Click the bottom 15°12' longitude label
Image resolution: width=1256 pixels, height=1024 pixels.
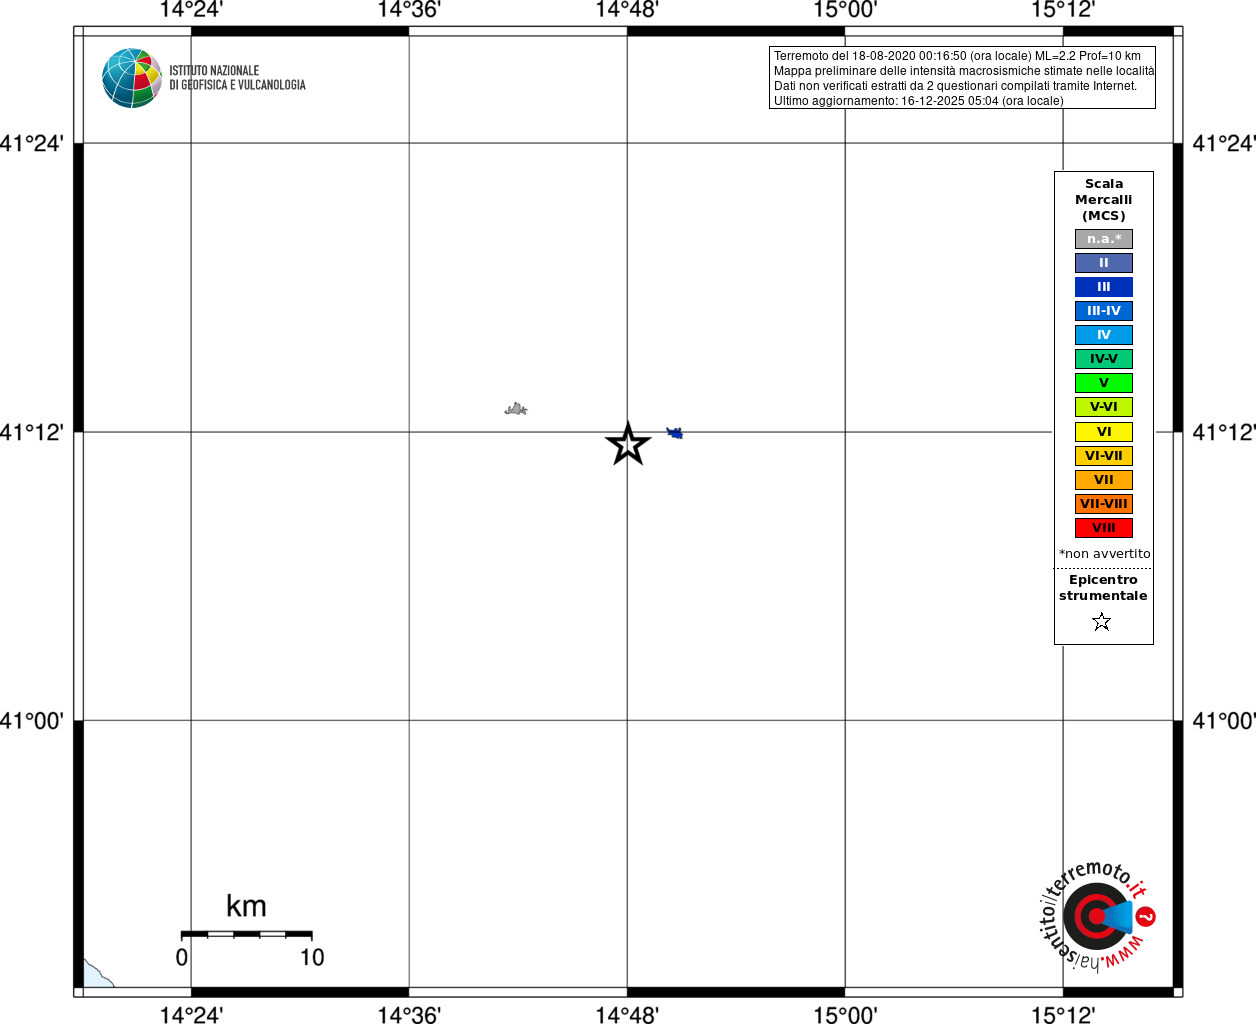pos(1063,1015)
